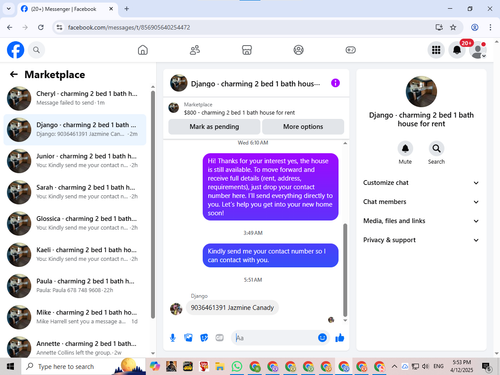Send a thumbs-up like
Screen dimensions: 500x375
(x=340, y=338)
